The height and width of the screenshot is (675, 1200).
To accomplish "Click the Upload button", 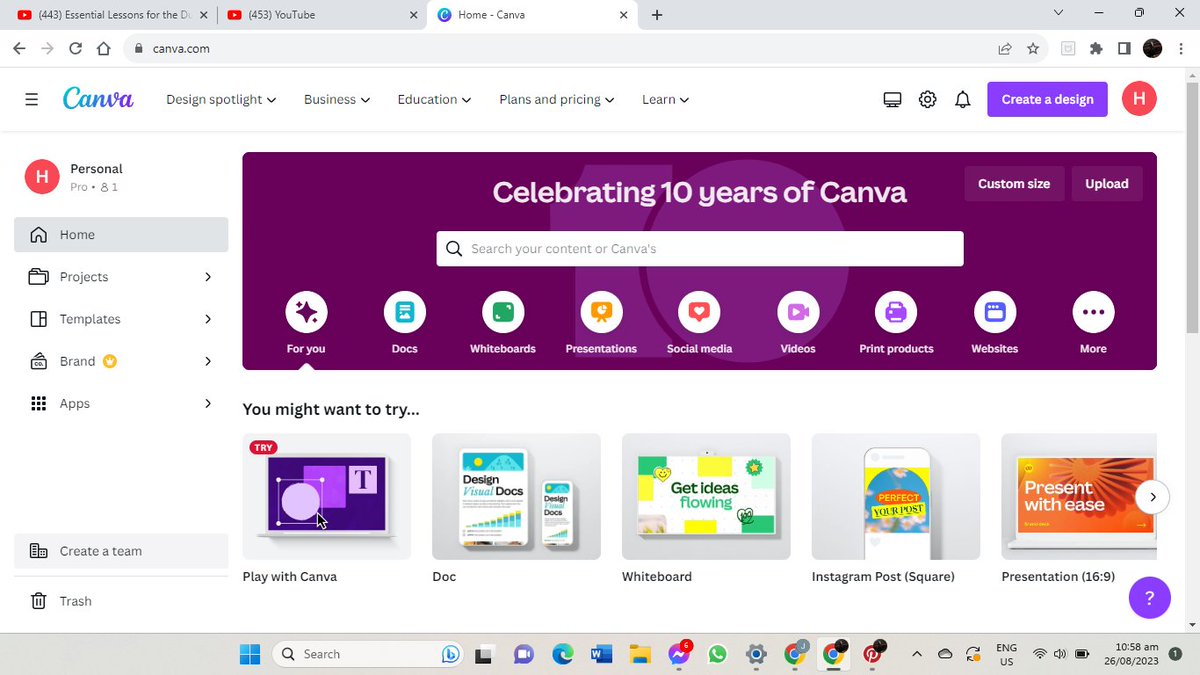I will tap(1107, 184).
